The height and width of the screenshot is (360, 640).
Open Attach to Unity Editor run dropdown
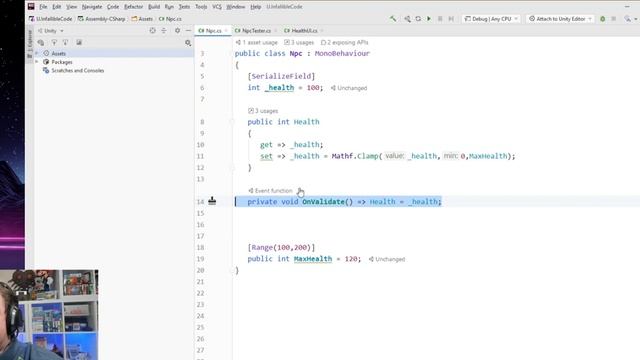click(560, 19)
